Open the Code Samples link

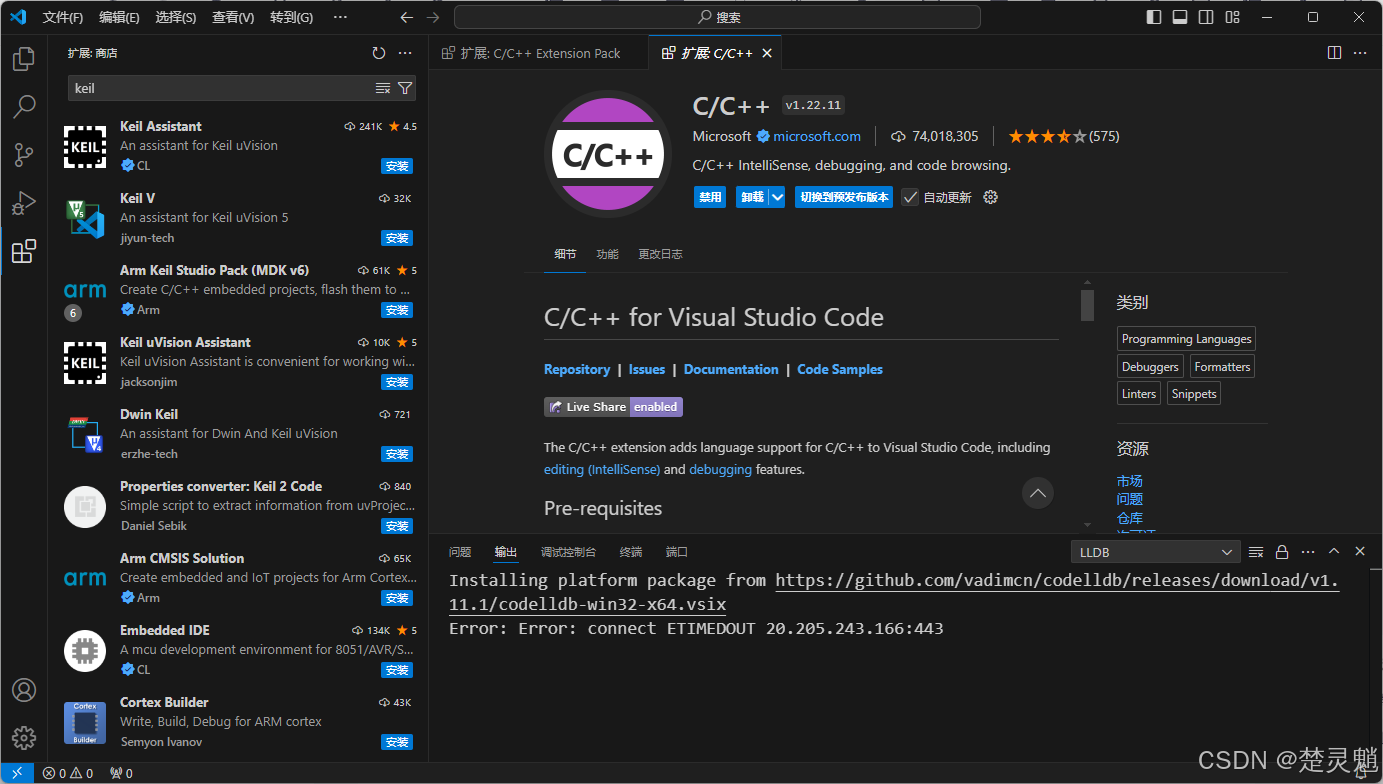click(840, 369)
